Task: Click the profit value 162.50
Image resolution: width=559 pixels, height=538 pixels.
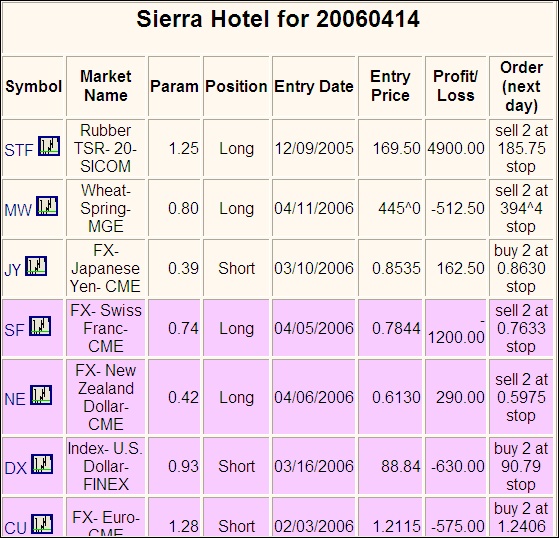Action: click(x=461, y=268)
